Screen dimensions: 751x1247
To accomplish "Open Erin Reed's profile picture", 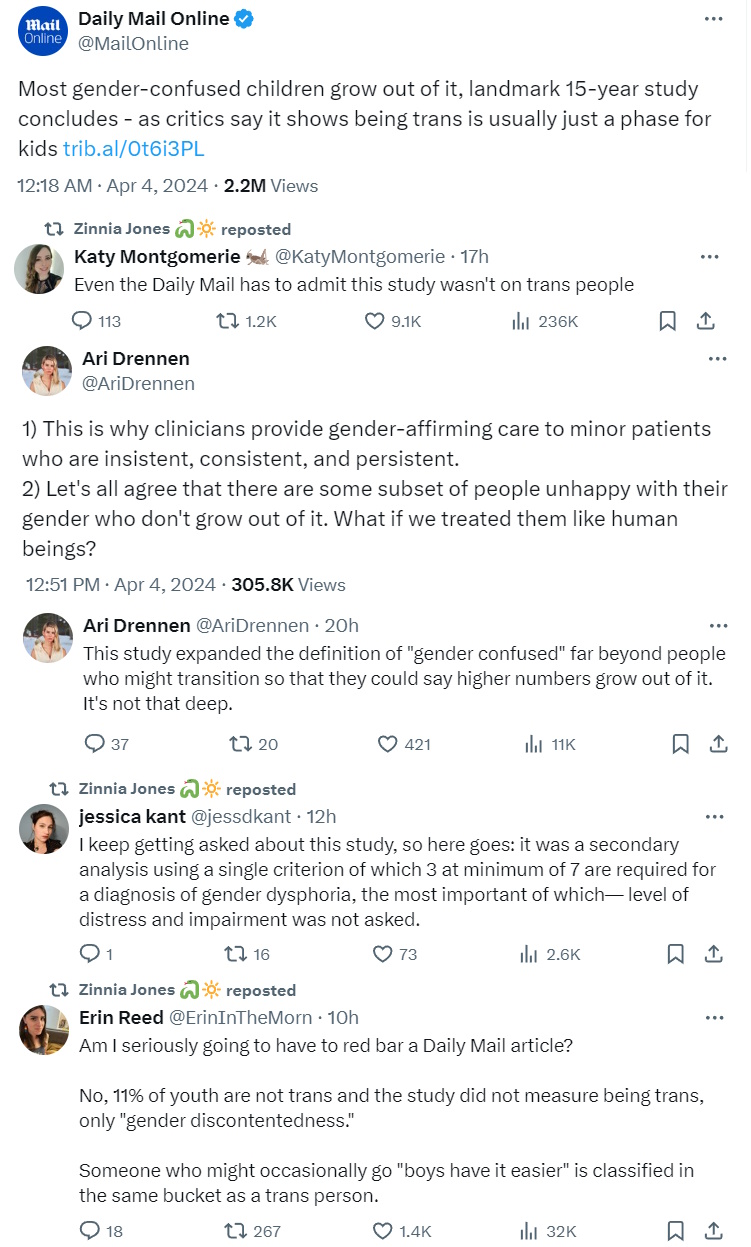I will pos(44,1030).
